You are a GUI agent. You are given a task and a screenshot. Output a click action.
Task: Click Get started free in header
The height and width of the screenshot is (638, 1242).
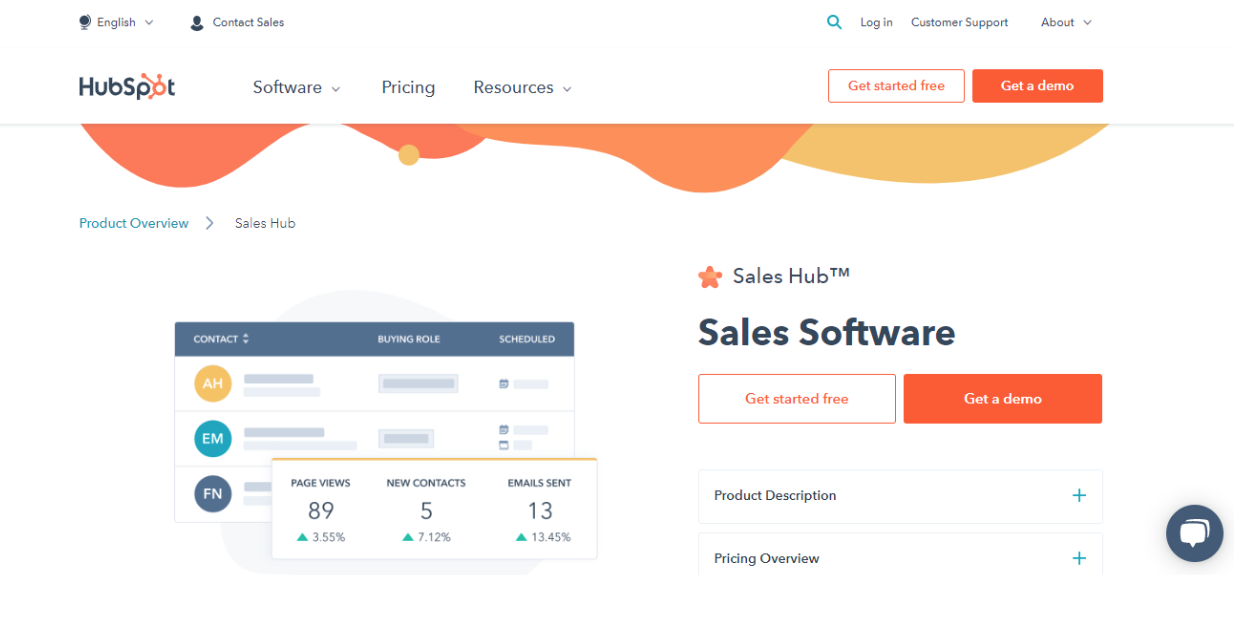pos(896,86)
